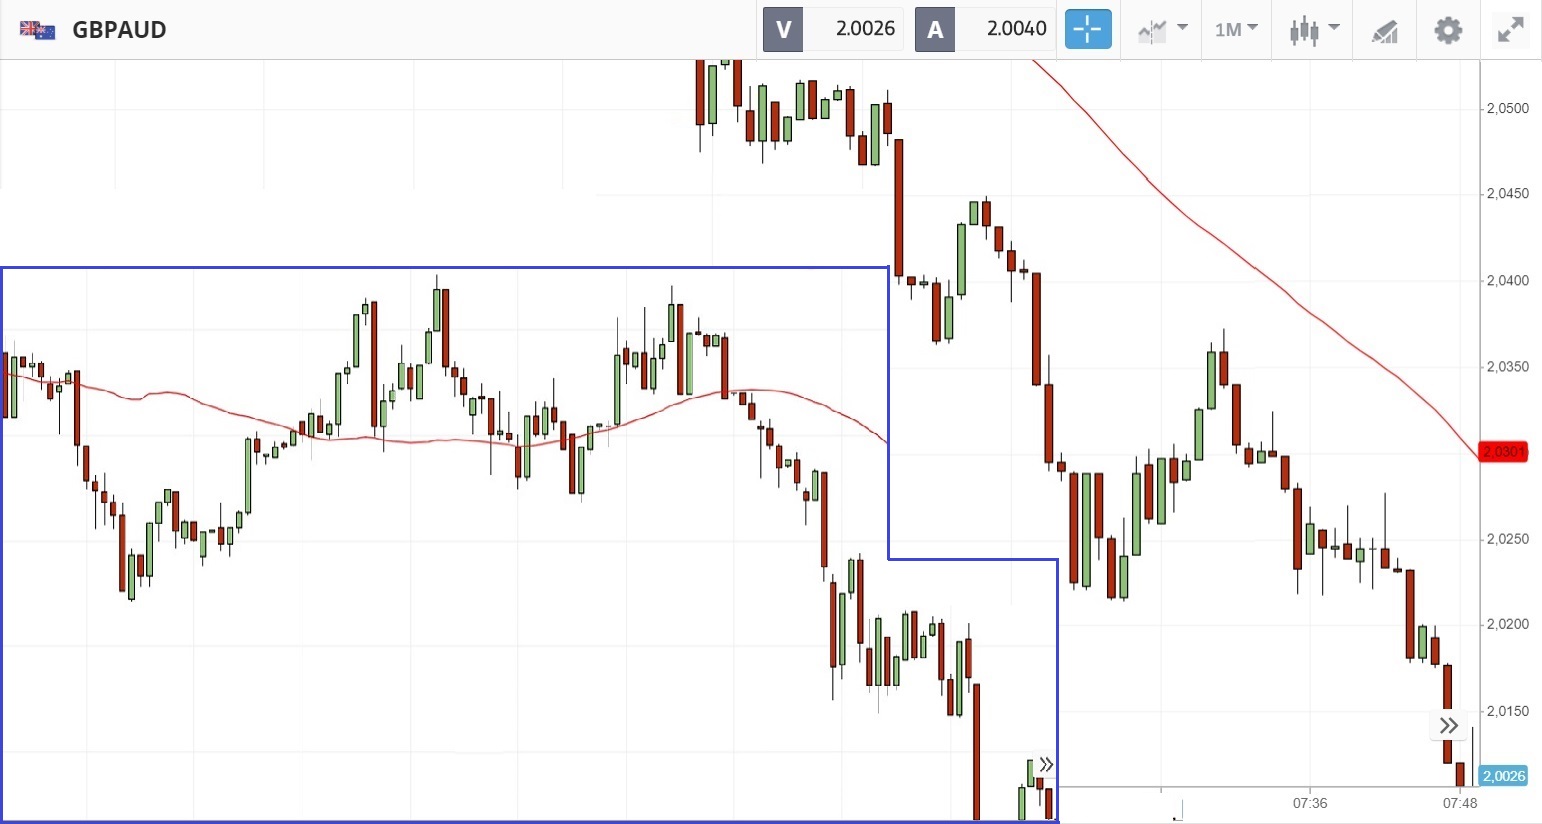
Task: Open chart settings gear icon
Action: [1448, 30]
